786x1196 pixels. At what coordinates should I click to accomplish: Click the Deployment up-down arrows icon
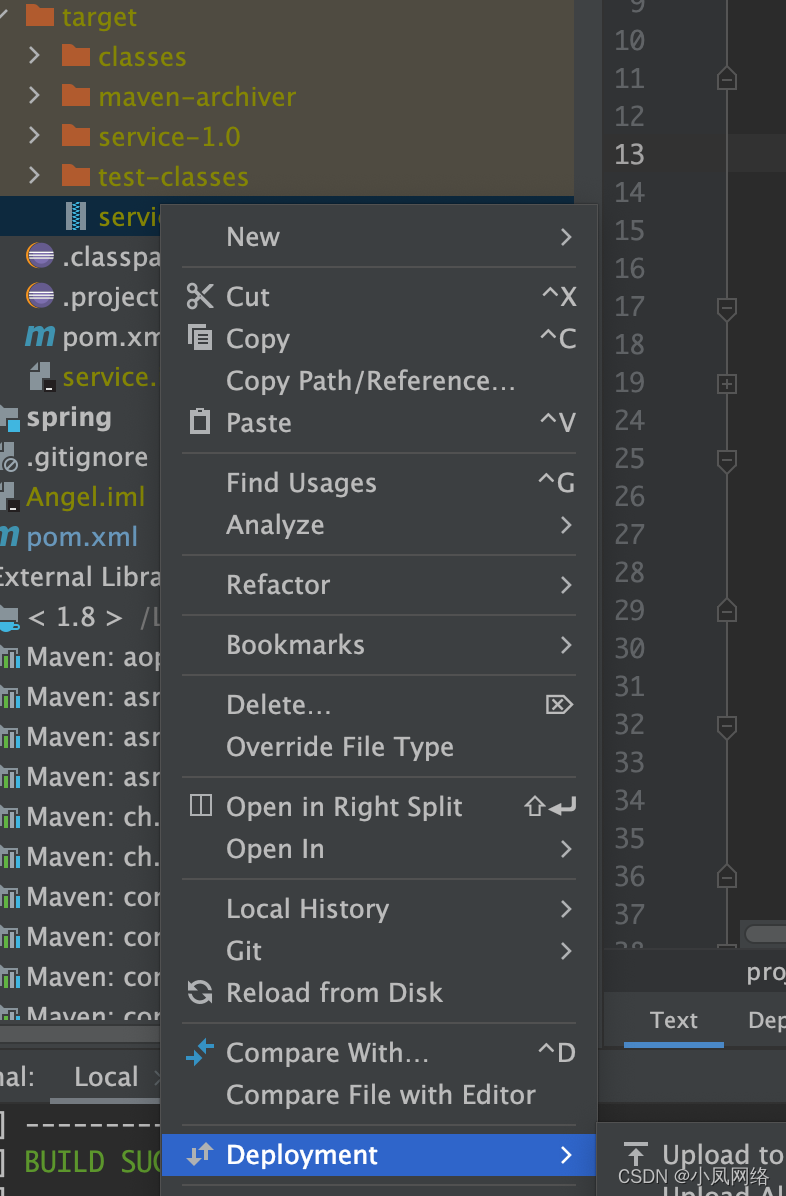point(200,1154)
